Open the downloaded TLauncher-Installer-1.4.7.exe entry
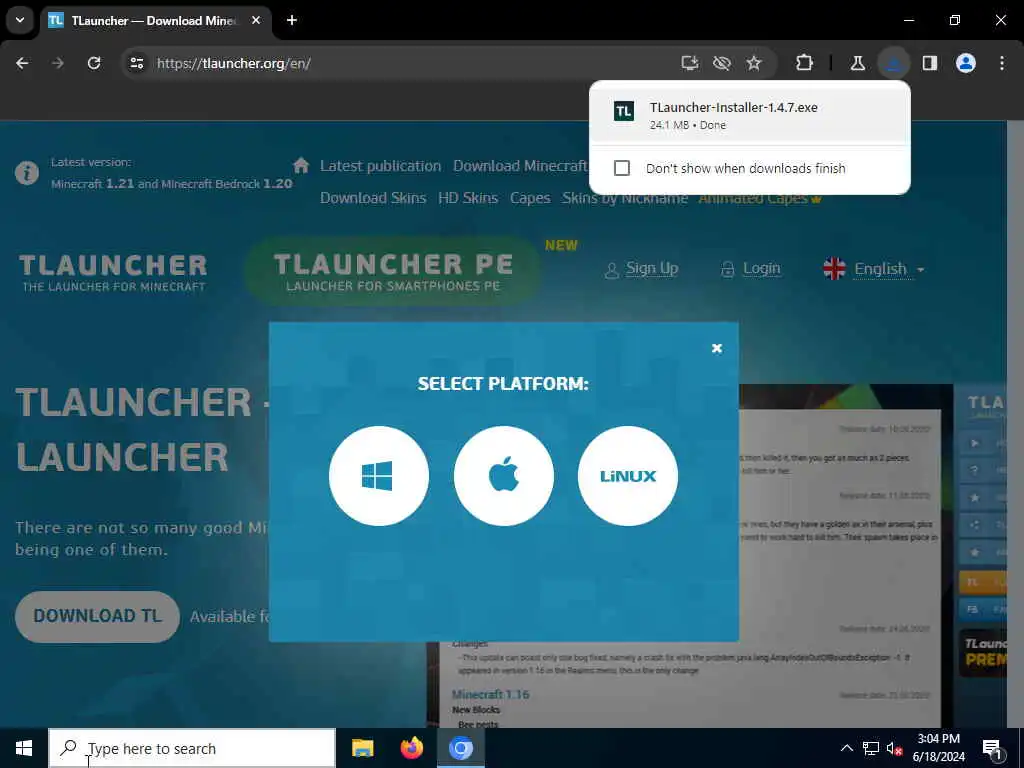This screenshot has height=768, width=1024. (x=749, y=115)
